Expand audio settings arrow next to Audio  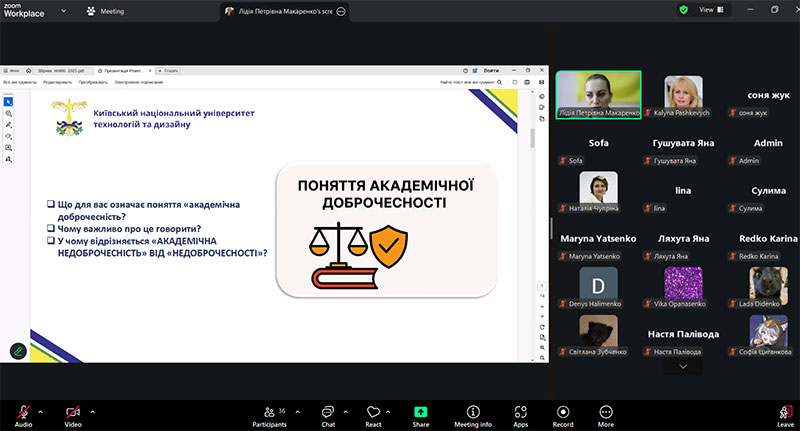click(x=40, y=410)
